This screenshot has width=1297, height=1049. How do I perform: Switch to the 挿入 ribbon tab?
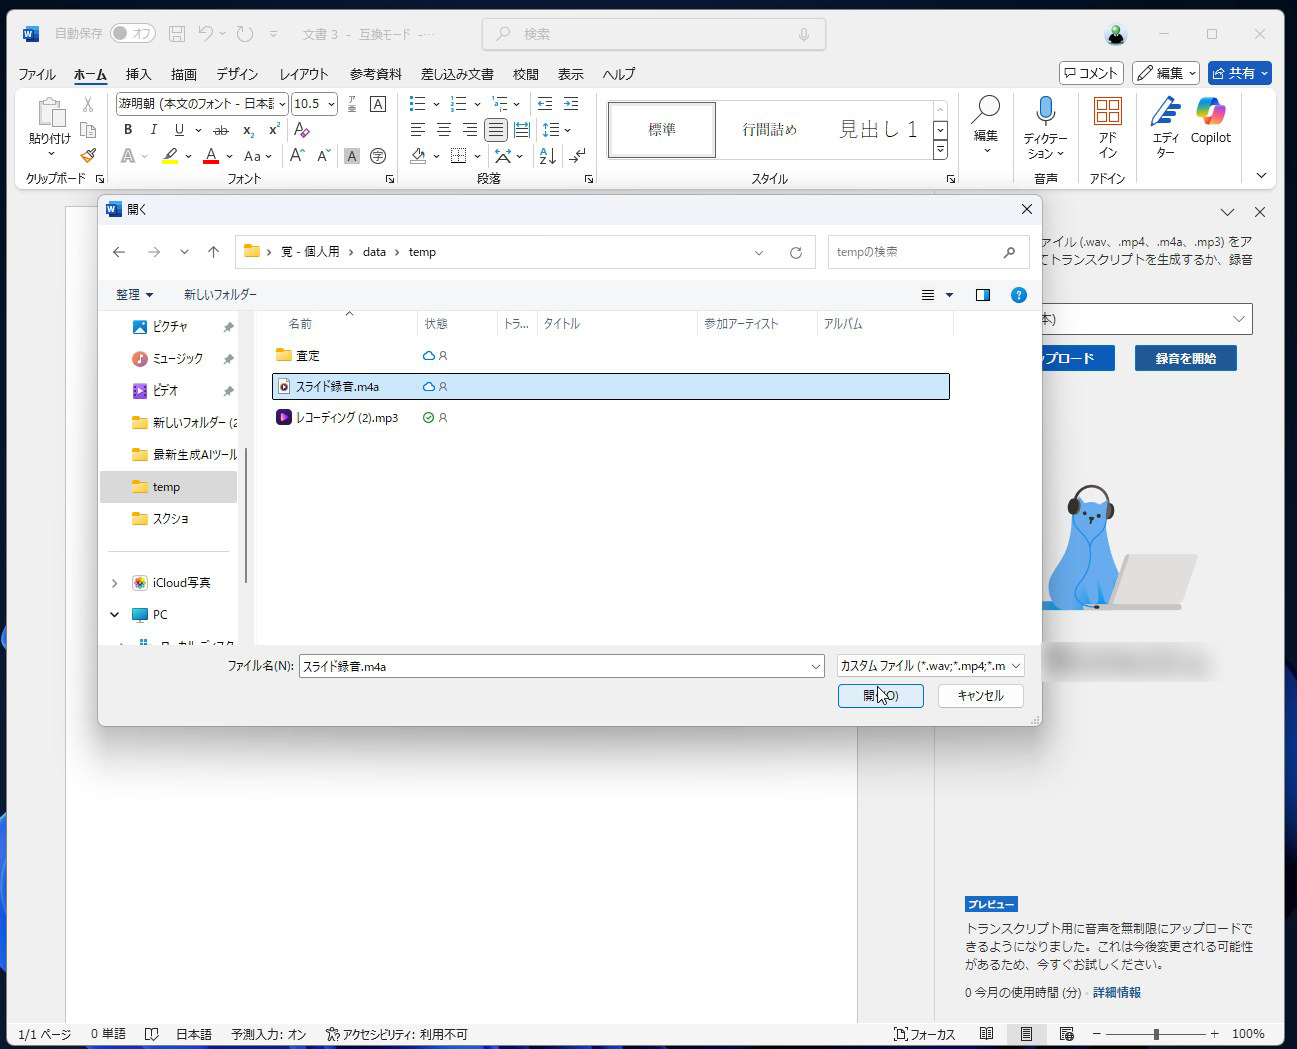138,74
